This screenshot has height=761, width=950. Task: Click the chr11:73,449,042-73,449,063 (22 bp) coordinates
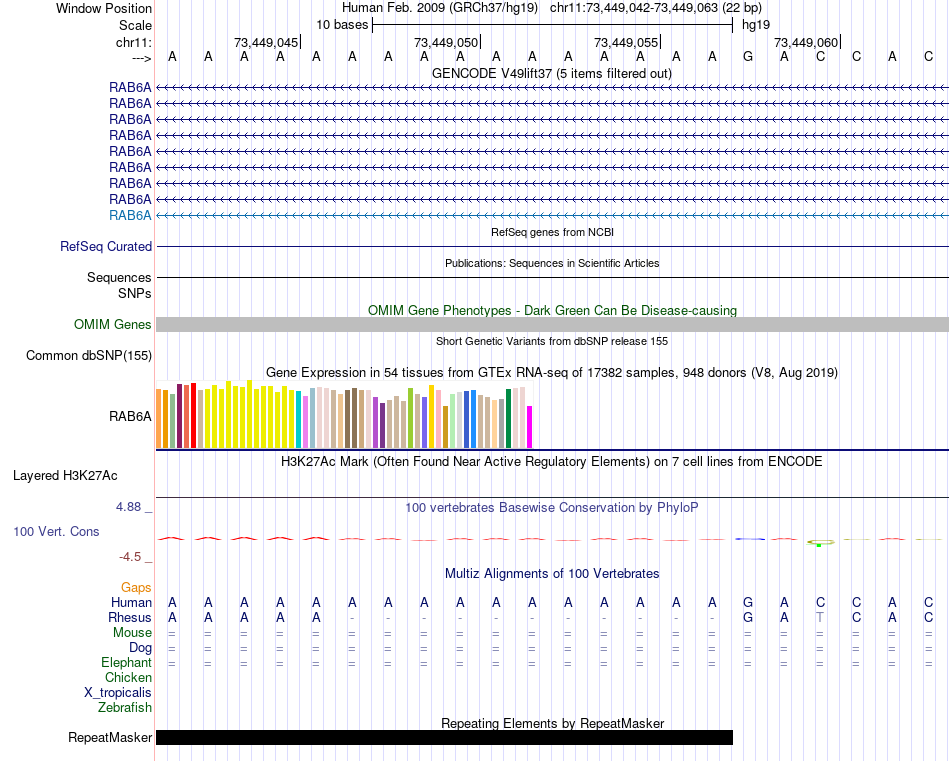(656, 8)
